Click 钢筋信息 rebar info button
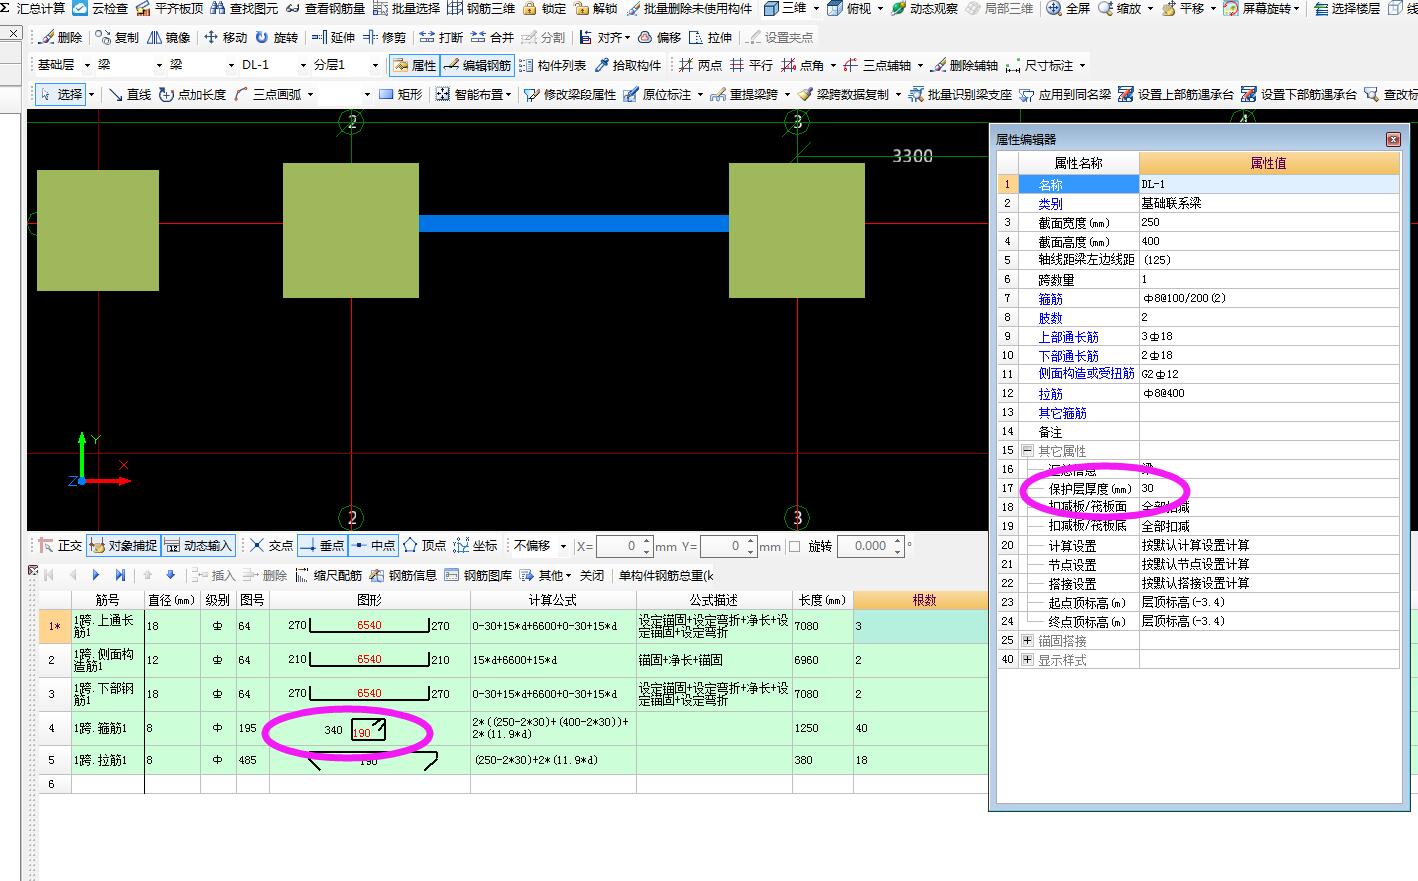The height and width of the screenshot is (881, 1418). tap(403, 575)
